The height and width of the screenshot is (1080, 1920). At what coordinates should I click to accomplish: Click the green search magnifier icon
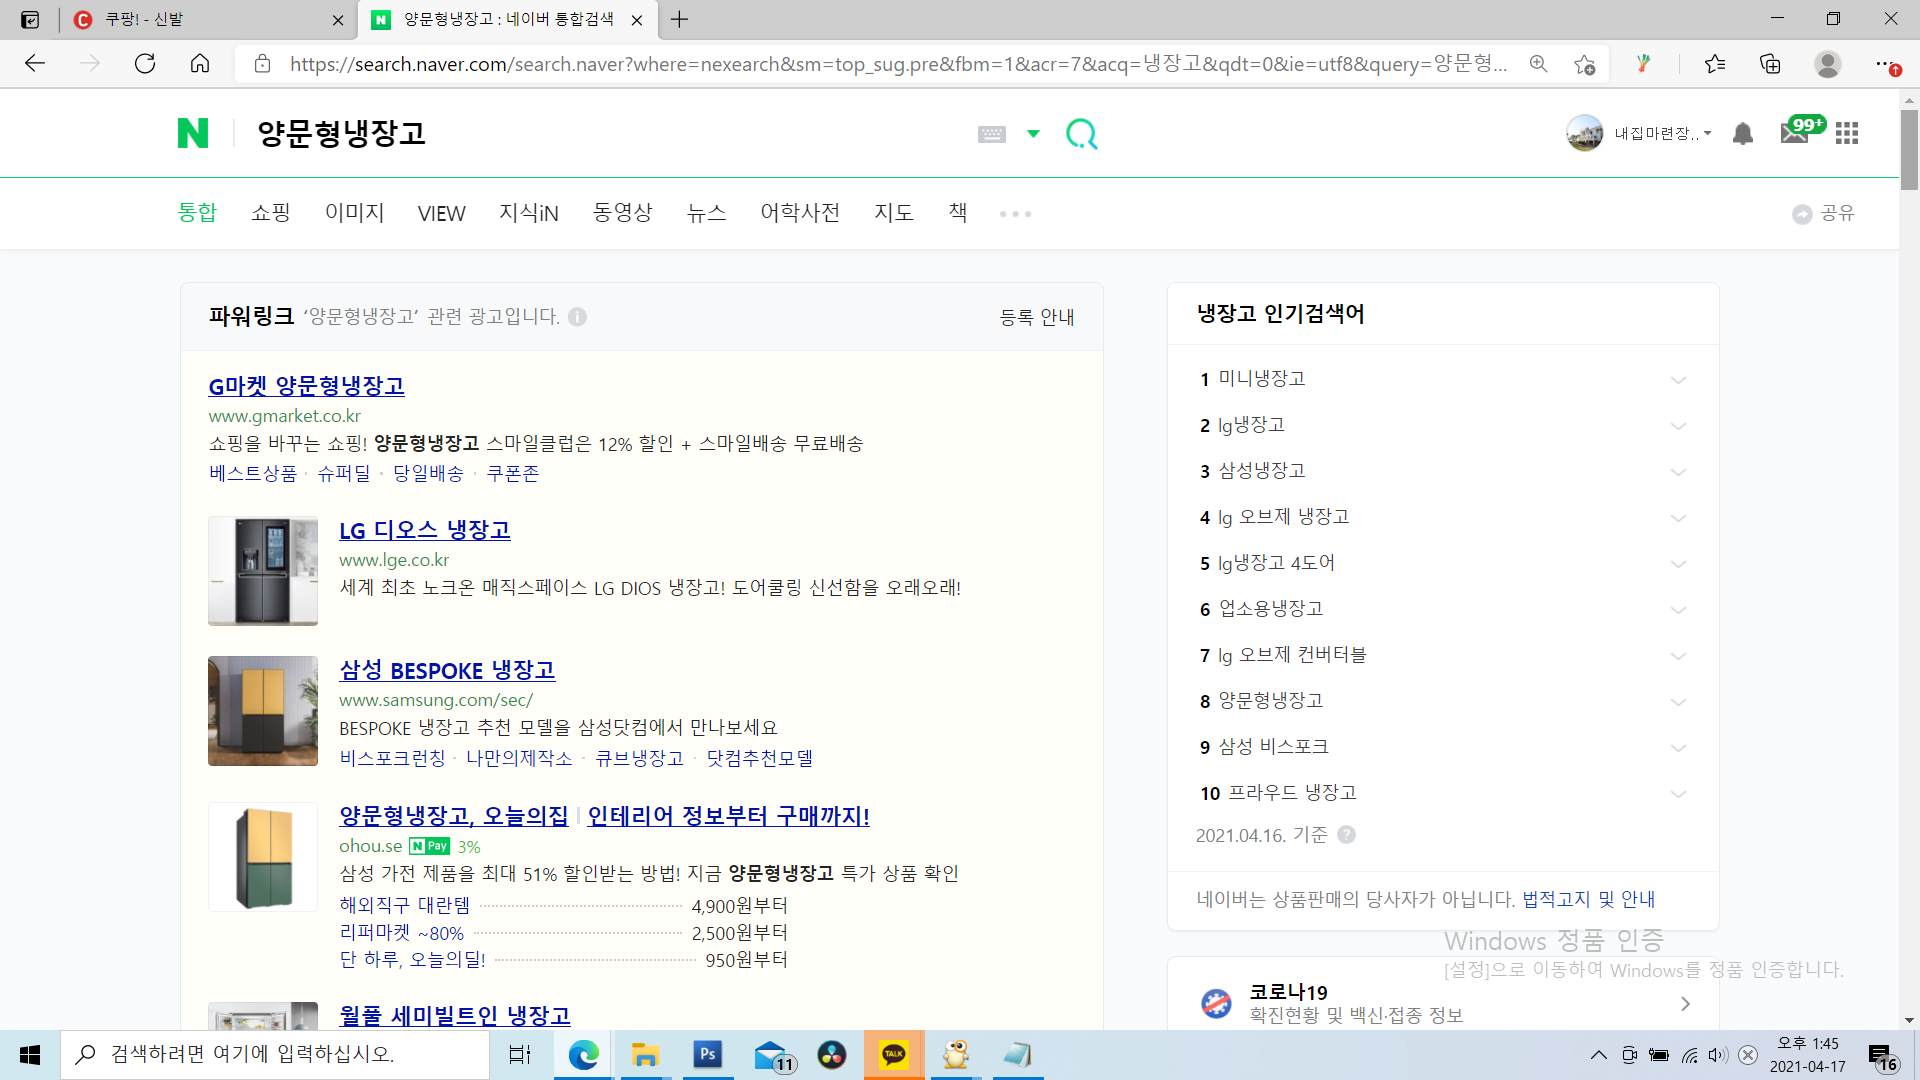[x=1081, y=133]
